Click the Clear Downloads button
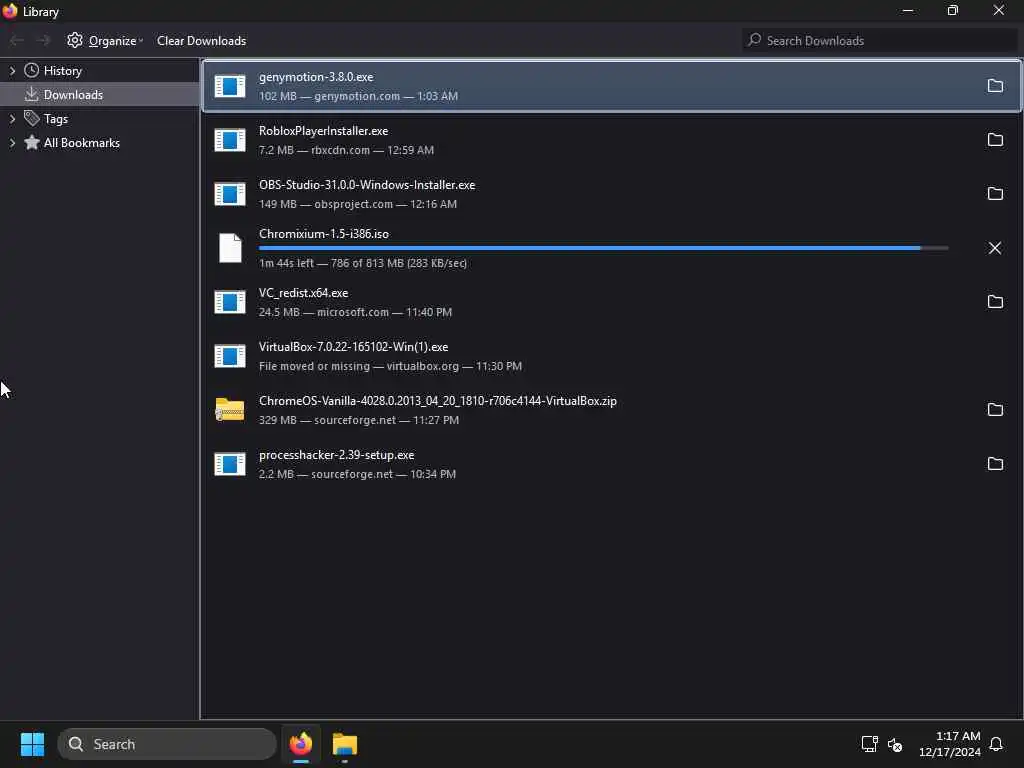Image resolution: width=1024 pixels, height=768 pixels. coord(201,40)
